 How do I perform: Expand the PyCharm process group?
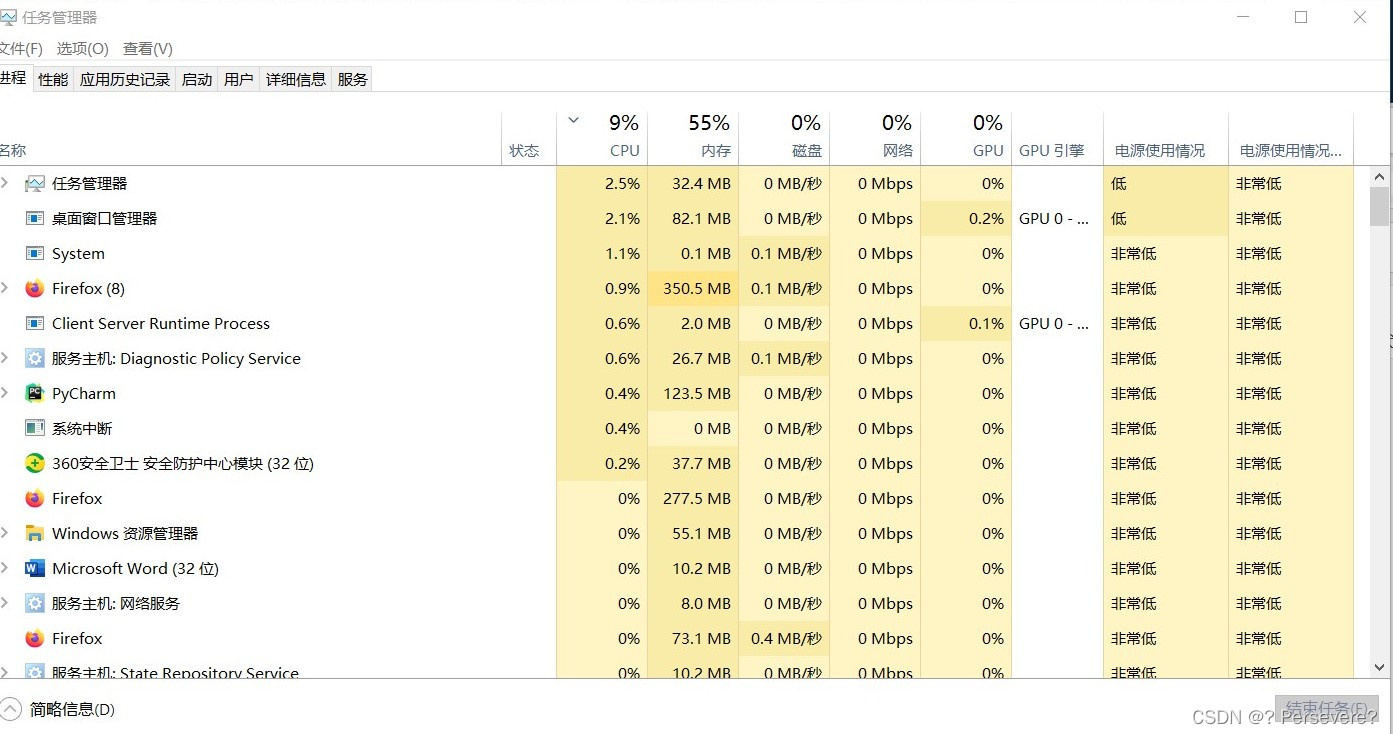tap(5, 393)
